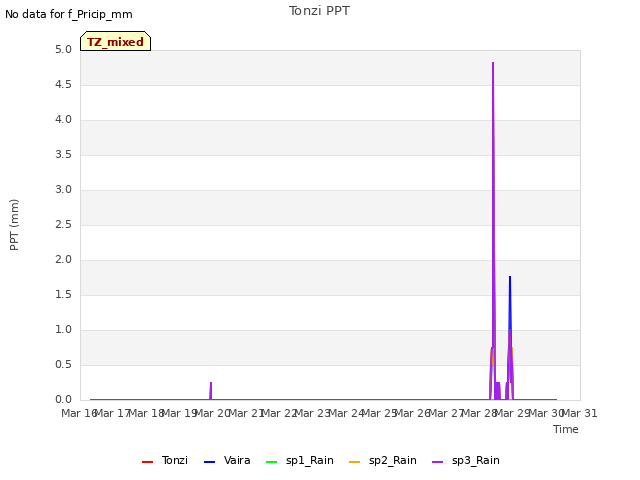Click the 4.5 y-axis tick label
This screenshot has height=480, width=640.
pyautogui.click(x=63, y=84)
